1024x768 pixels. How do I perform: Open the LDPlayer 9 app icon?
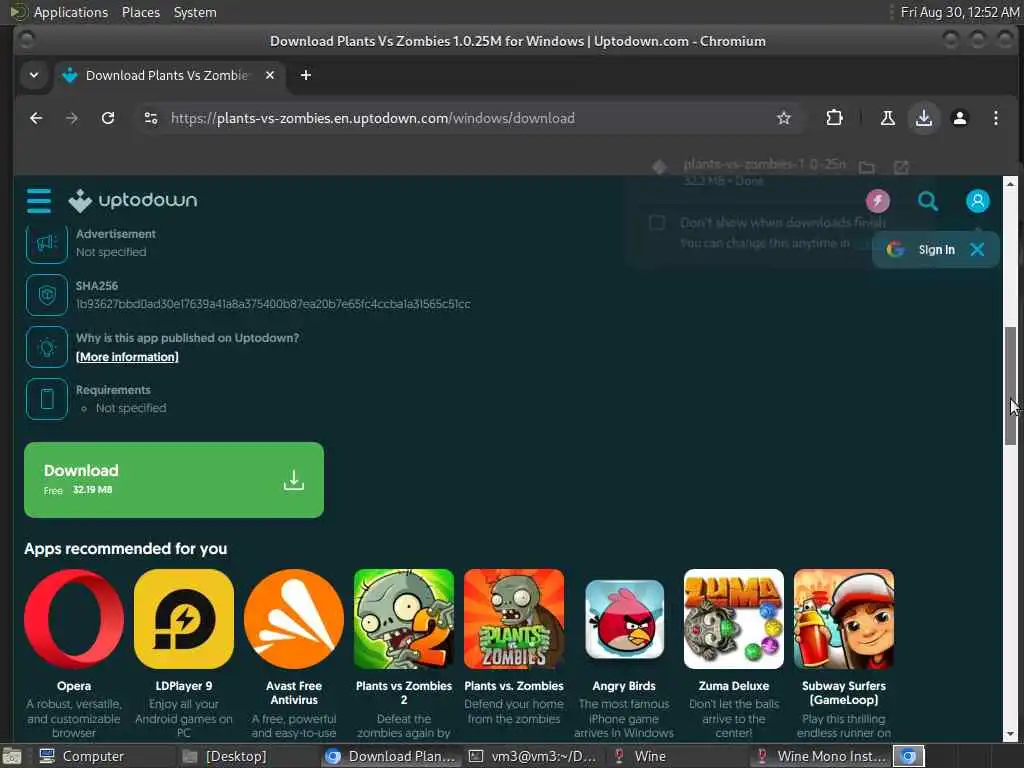pyautogui.click(x=184, y=619)
